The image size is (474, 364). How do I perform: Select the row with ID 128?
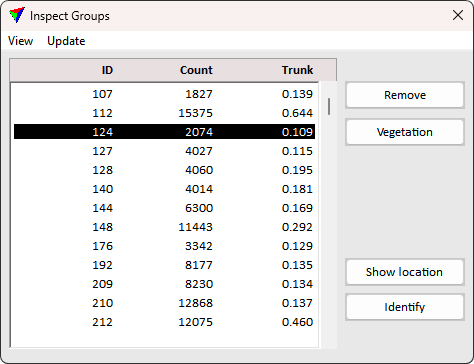point(164,170)
